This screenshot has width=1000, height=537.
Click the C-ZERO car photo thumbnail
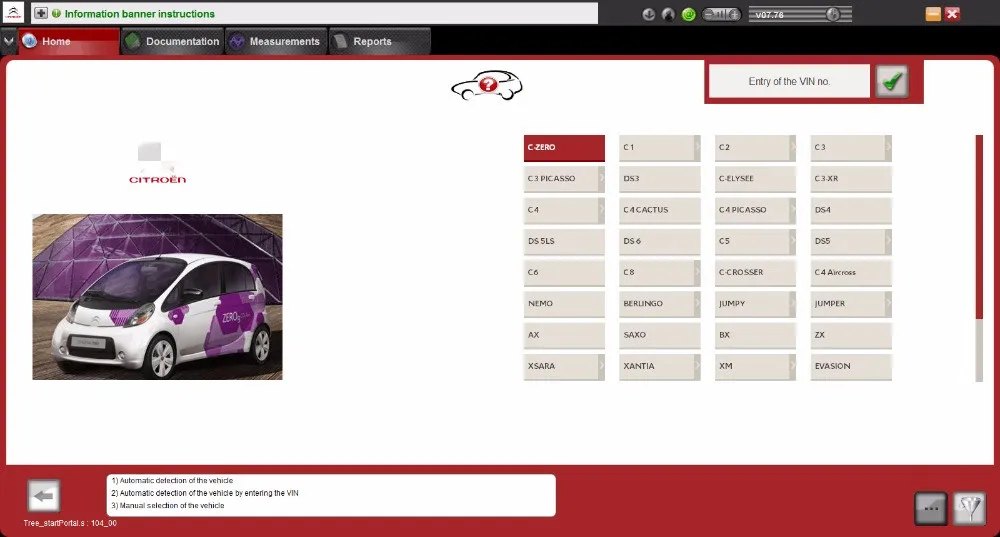point(158,297)
